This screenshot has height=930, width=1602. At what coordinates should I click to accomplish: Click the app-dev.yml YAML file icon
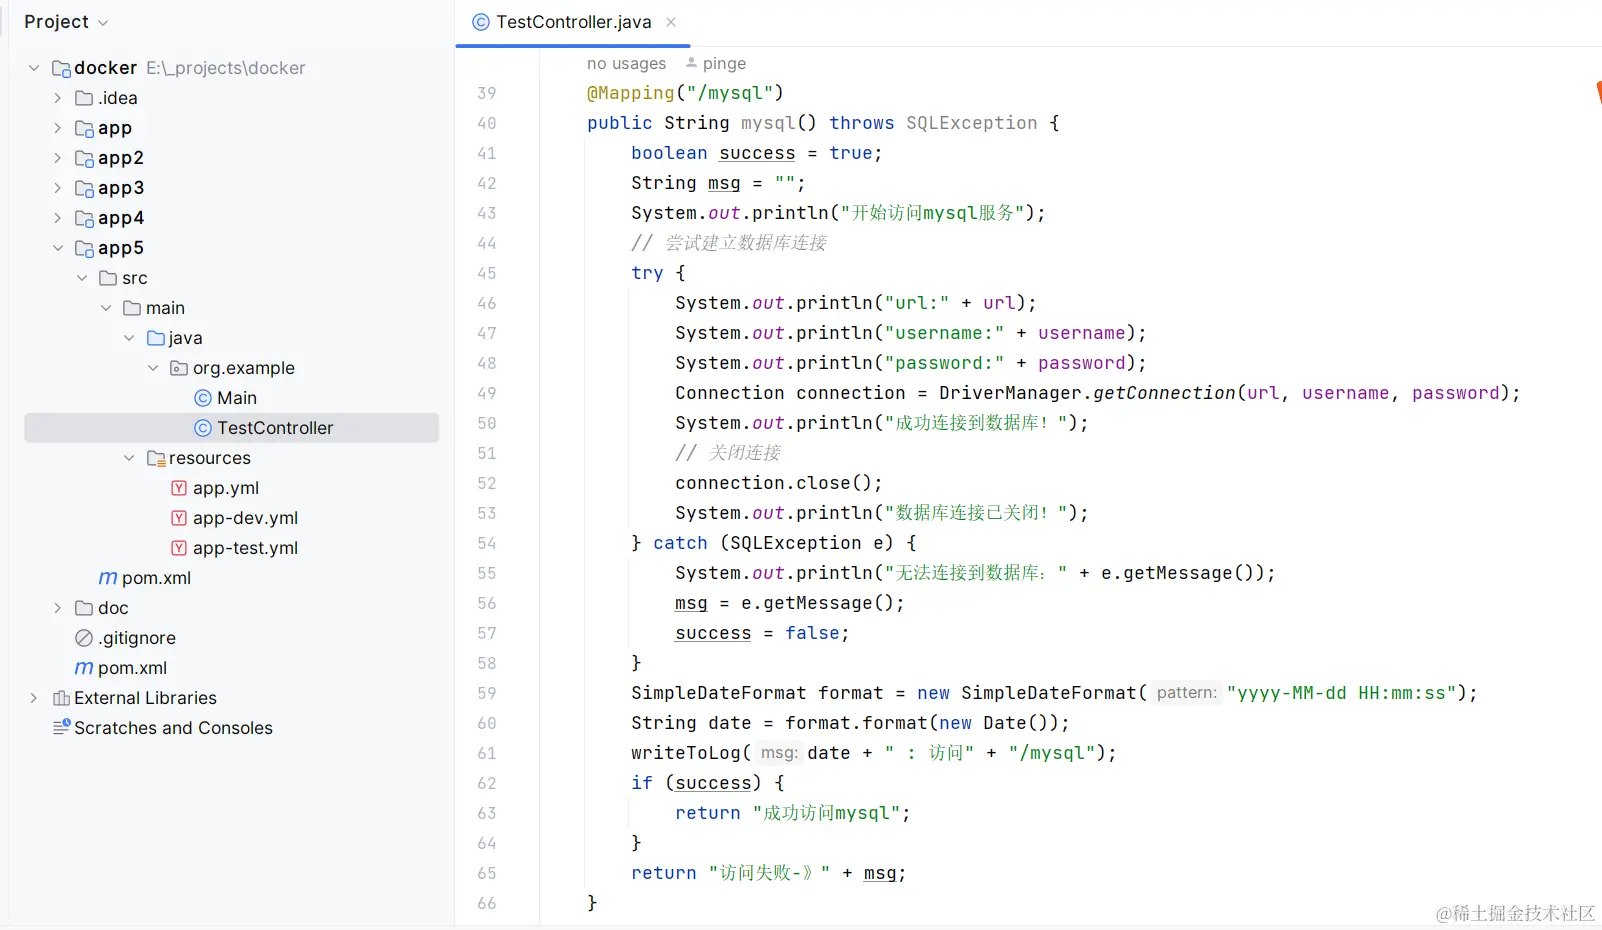point(179,518)
